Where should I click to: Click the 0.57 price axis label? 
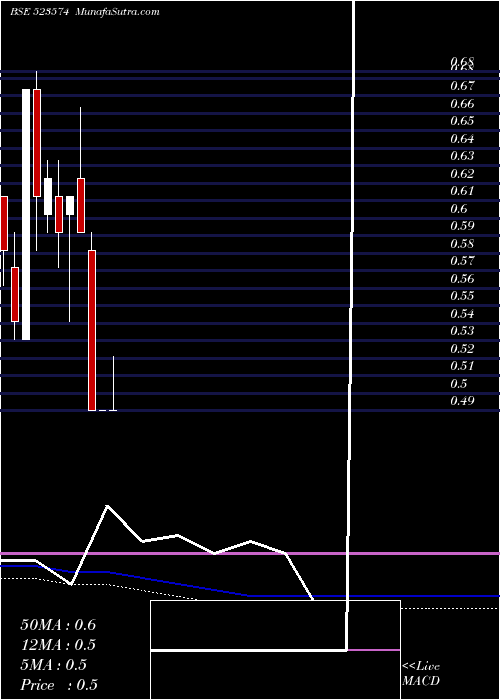point(462,261)
